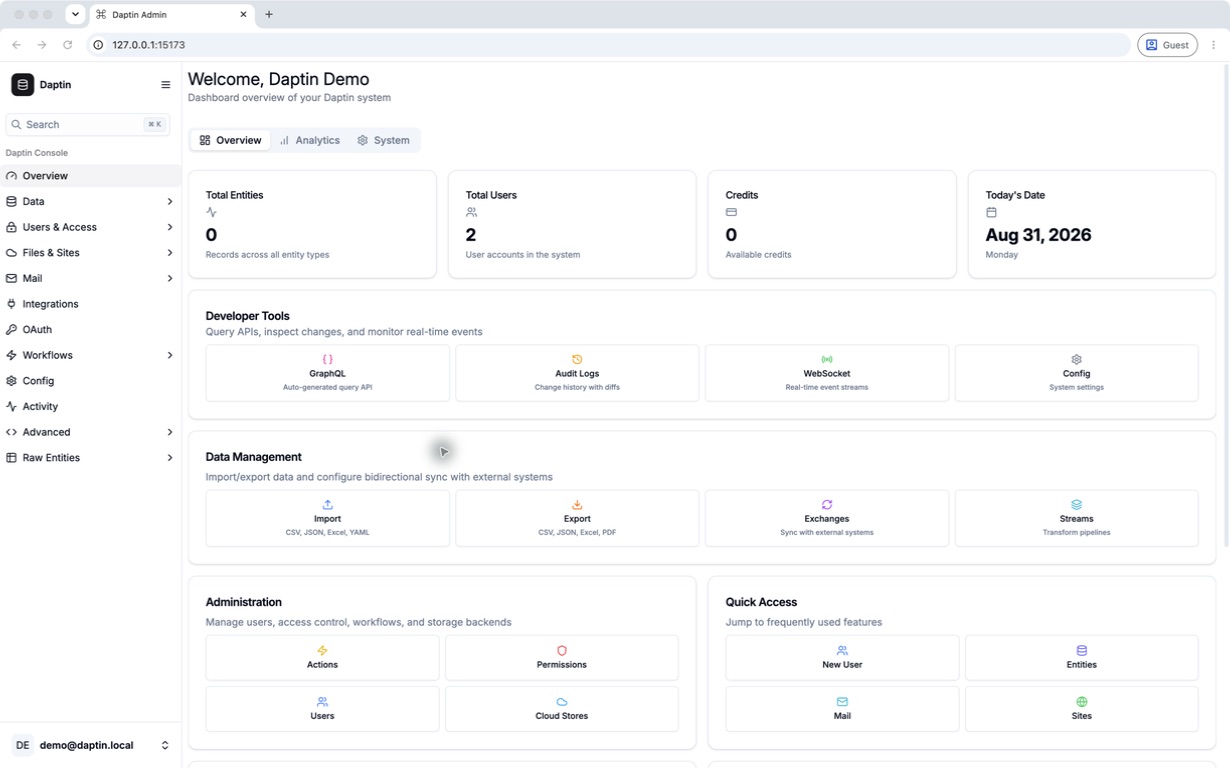Click the Overview gauge icon in sidebar
Viewport: 1230px width, 768px height.
tap(12, 176)
